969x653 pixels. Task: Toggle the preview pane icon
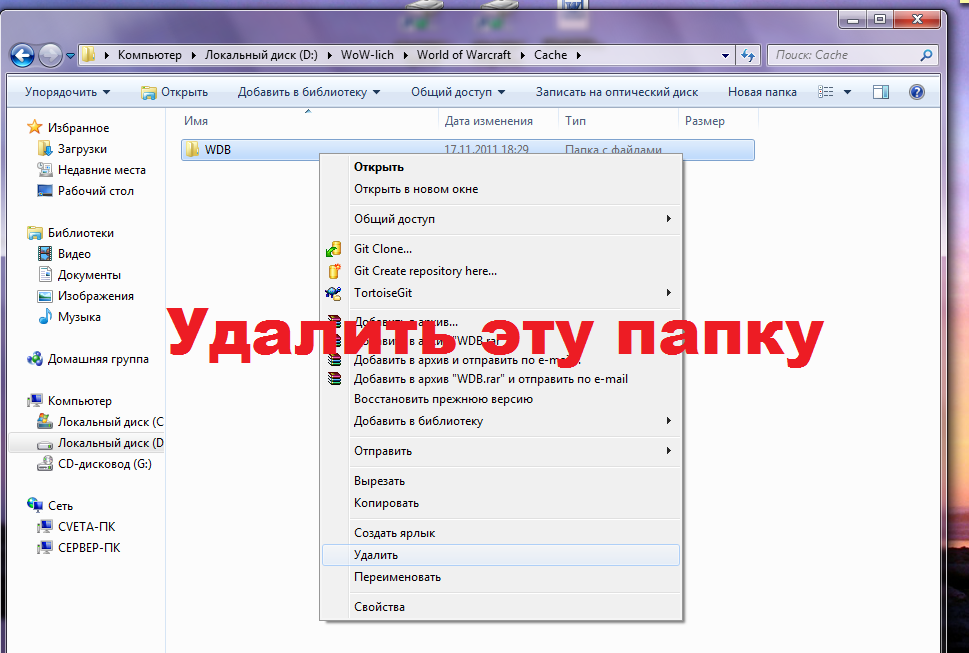click(881, 92)
